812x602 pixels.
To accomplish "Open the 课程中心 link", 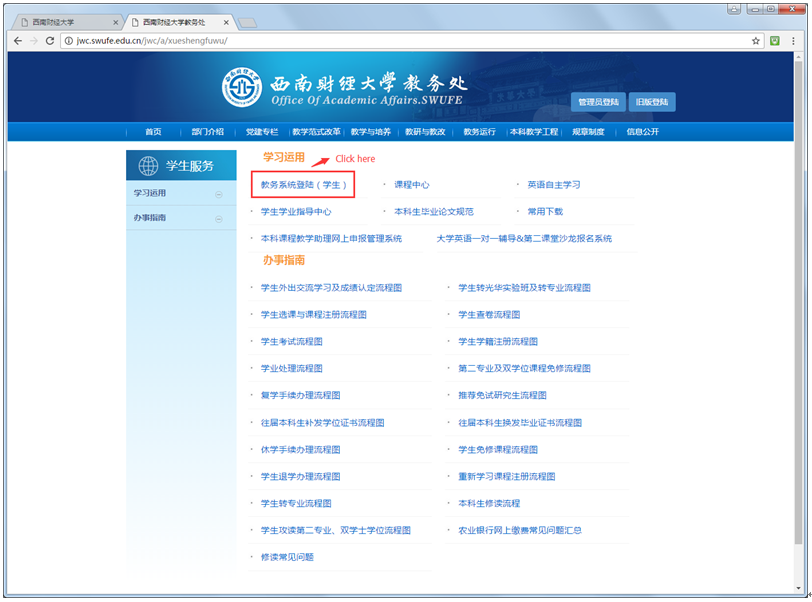I will tap(412, 185).
